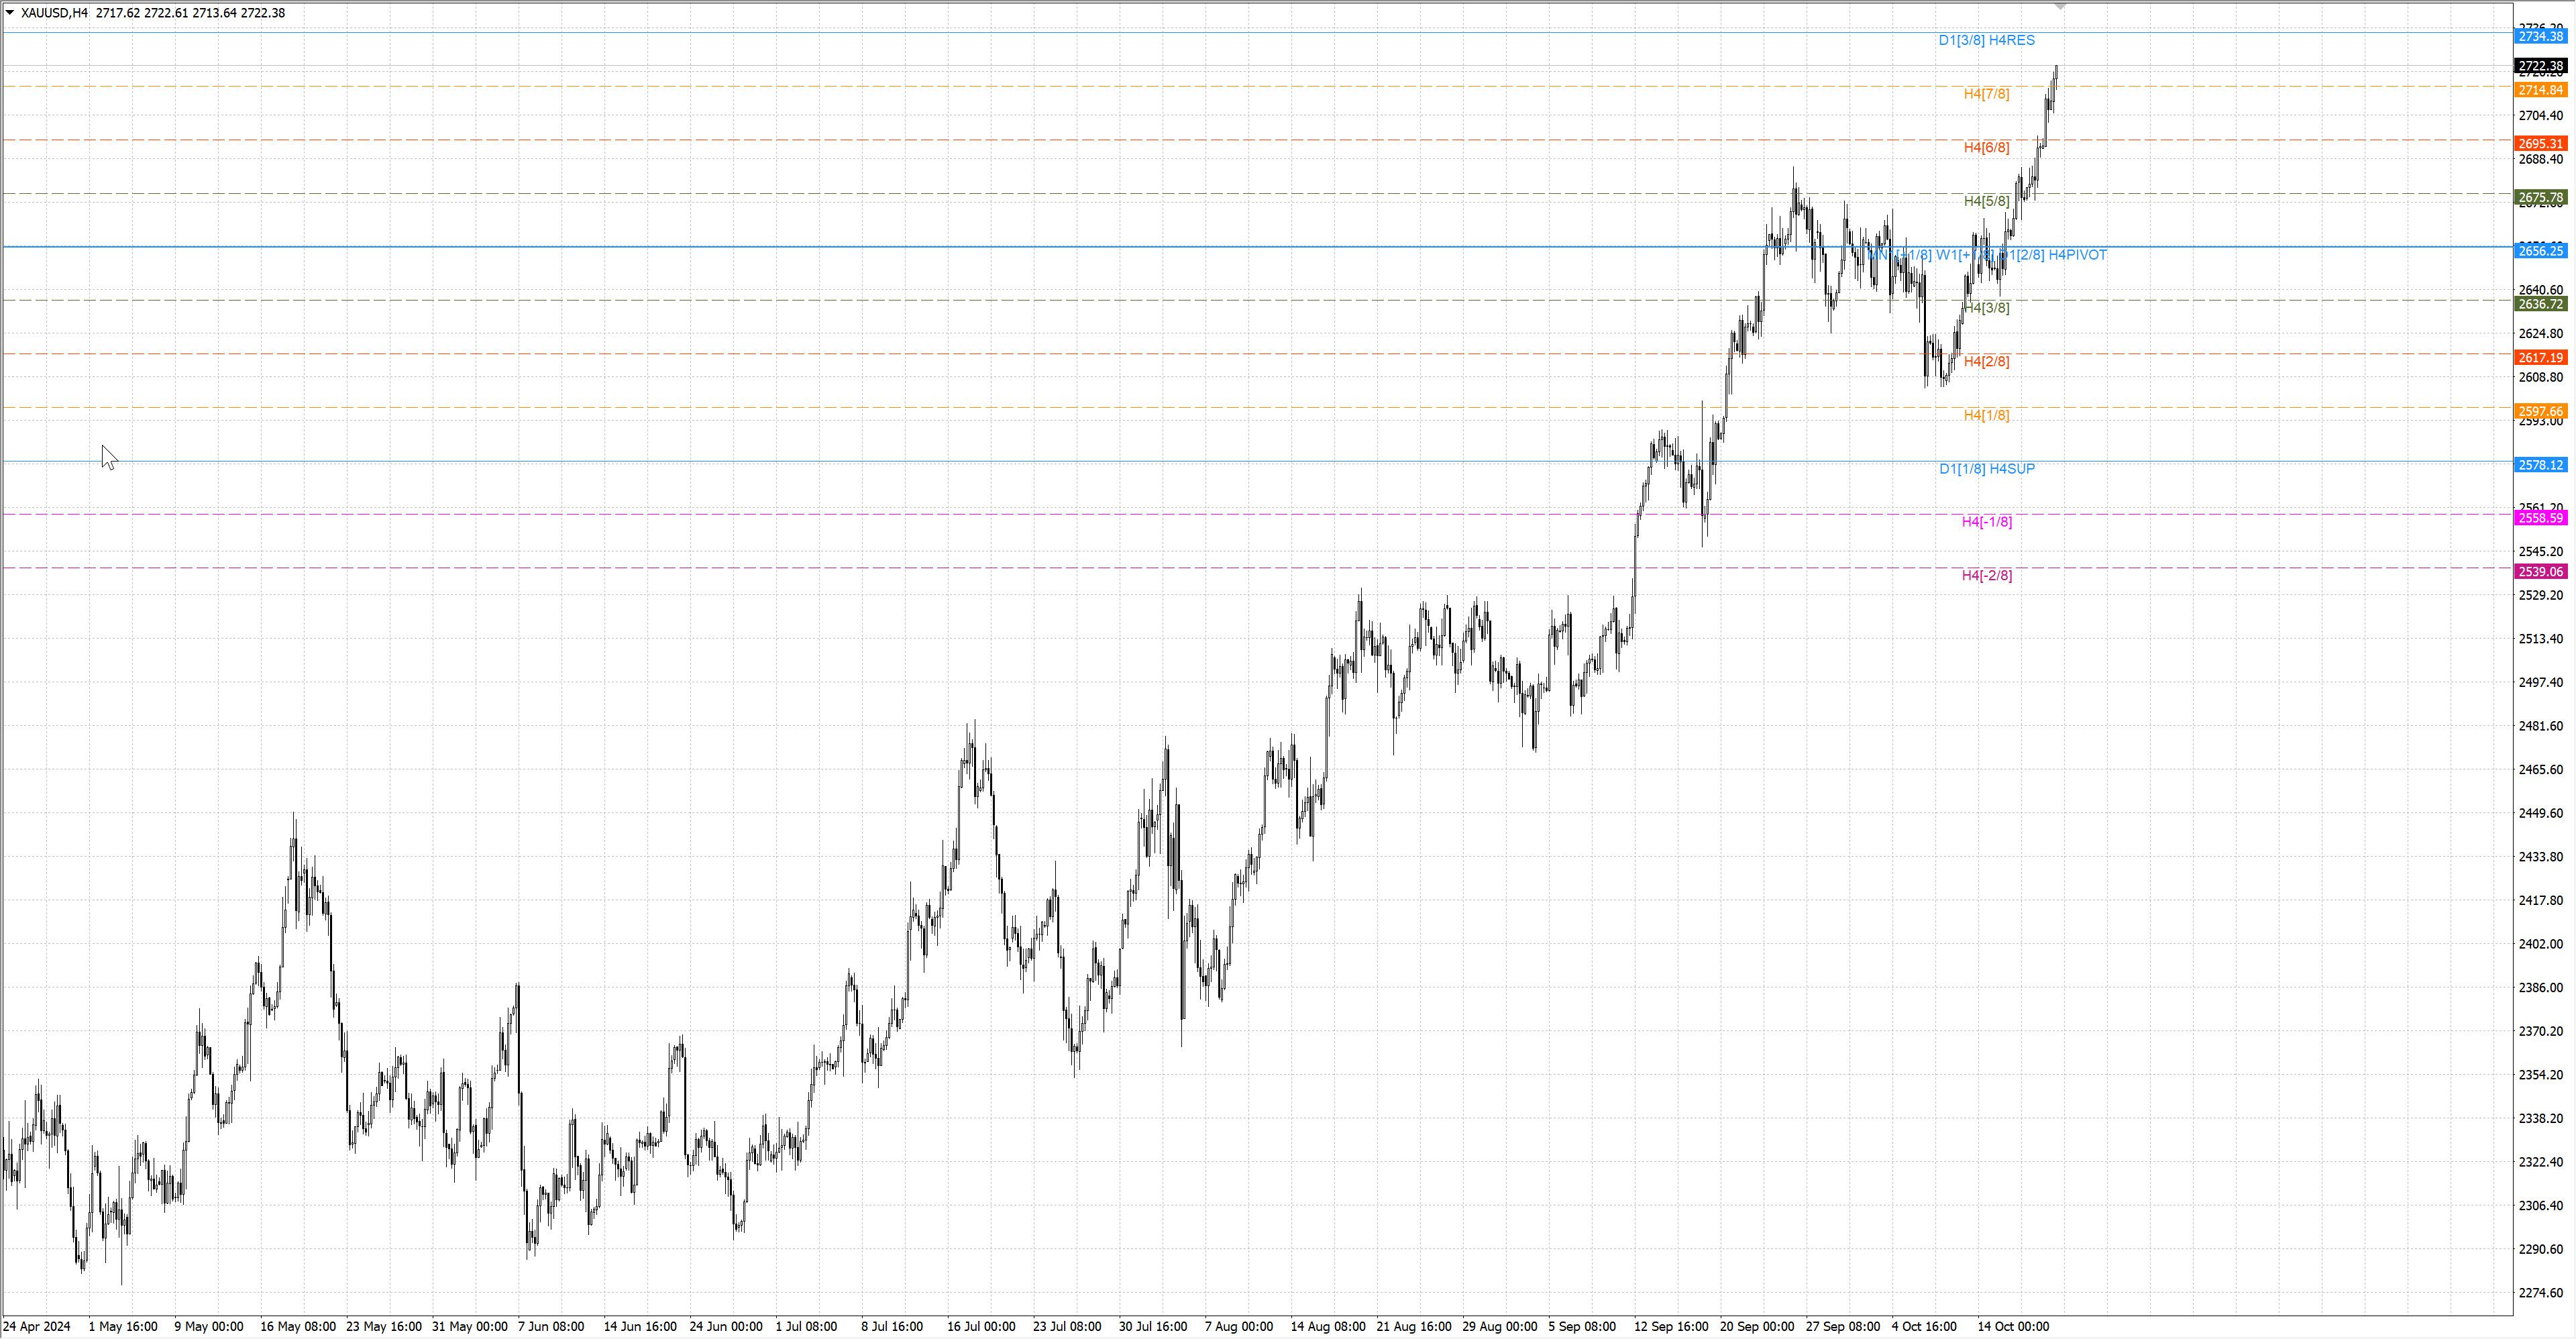Click the magenta 2558.59 price tag
Screen dimensions: 2576x1339
pos(2540,518)
